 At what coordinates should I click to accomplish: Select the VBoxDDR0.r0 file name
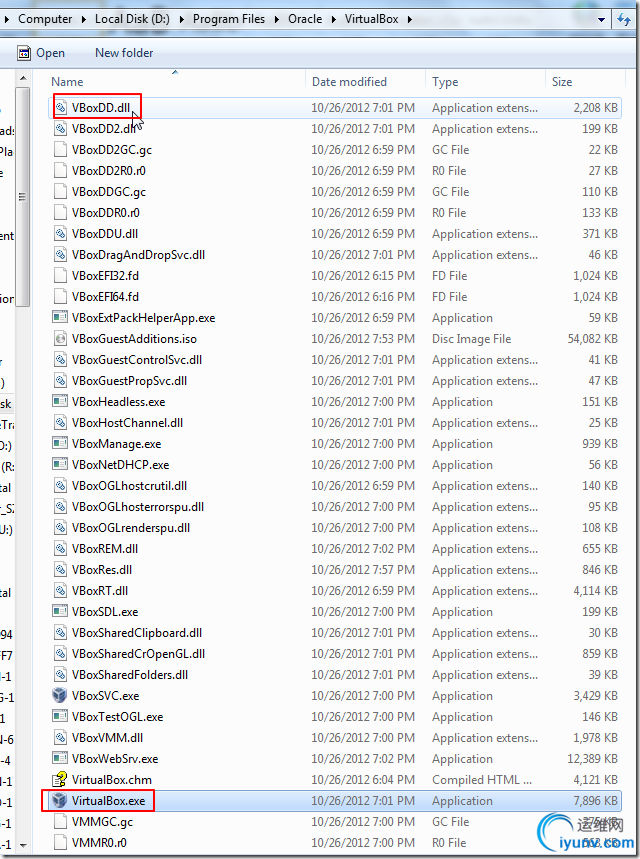[105, 213]
